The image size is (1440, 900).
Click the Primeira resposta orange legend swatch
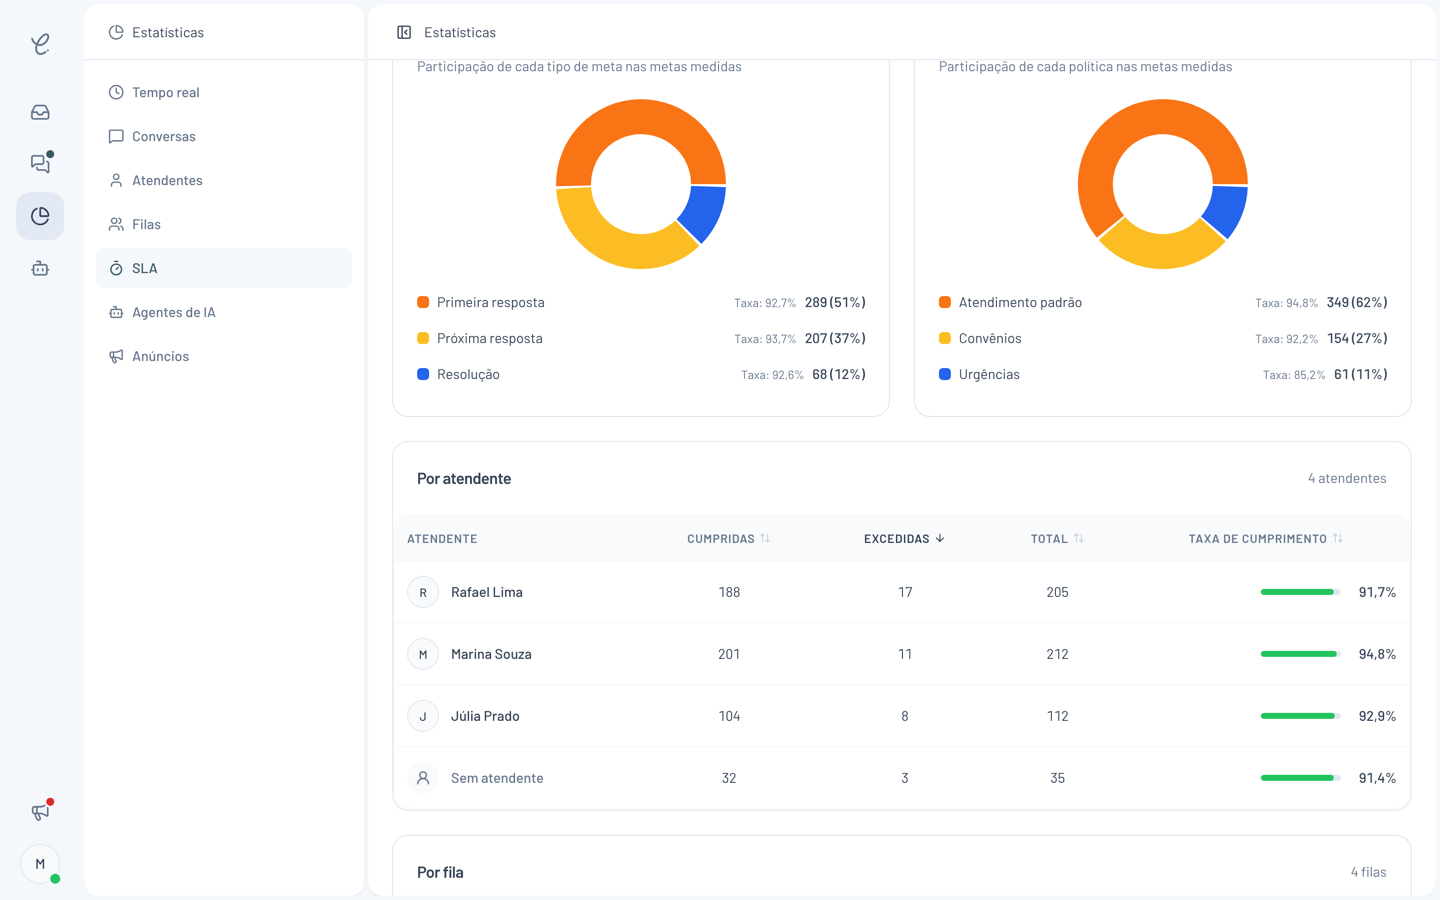[423, 302]
